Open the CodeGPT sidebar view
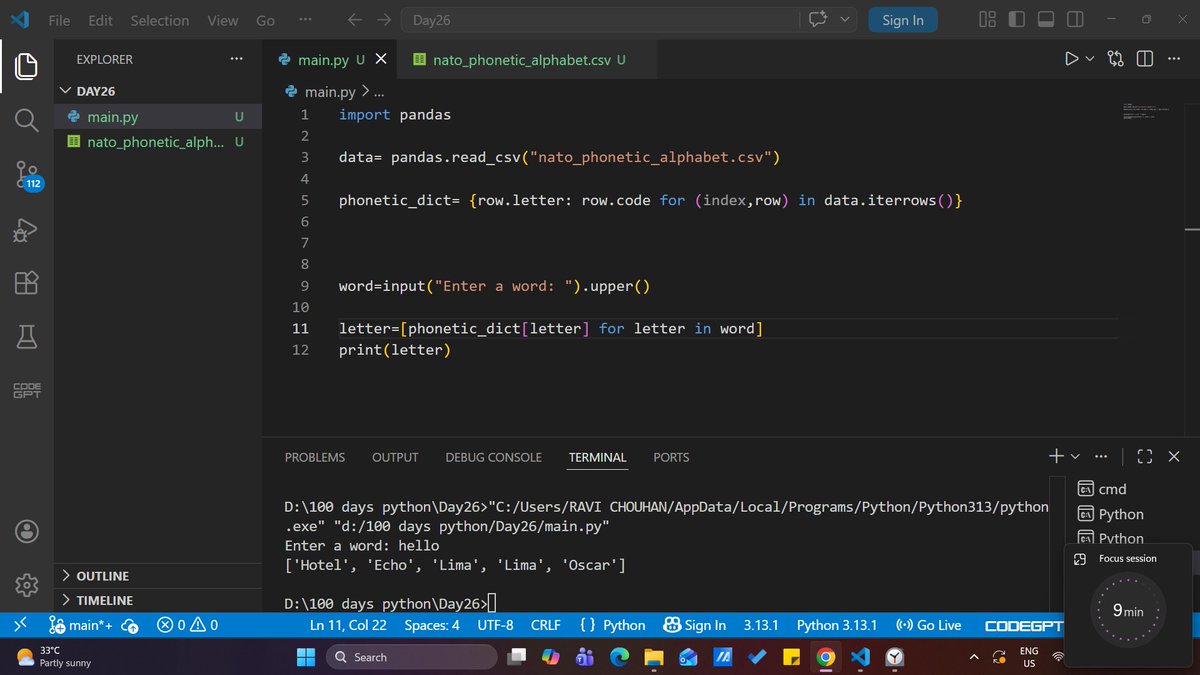Image resolution: width=1200 pixels, height=675 pixels. 26,391
